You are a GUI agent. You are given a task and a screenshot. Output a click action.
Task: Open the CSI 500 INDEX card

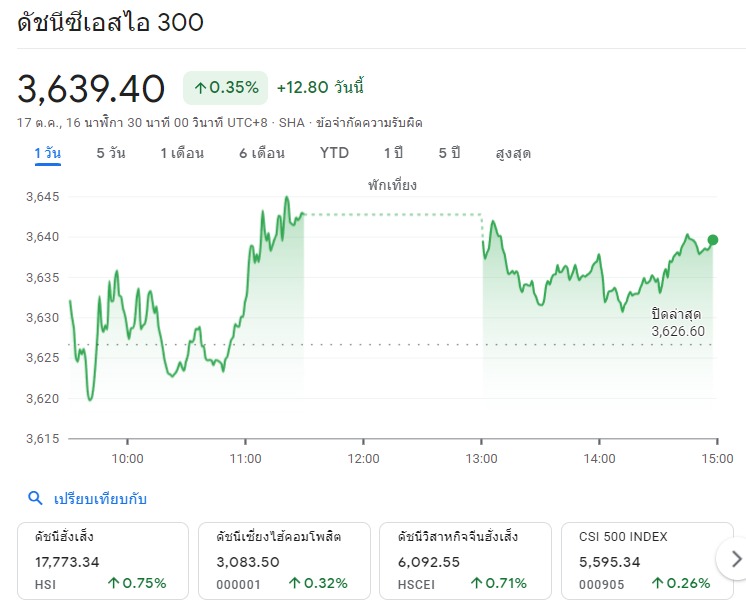(x=647, y=561)
